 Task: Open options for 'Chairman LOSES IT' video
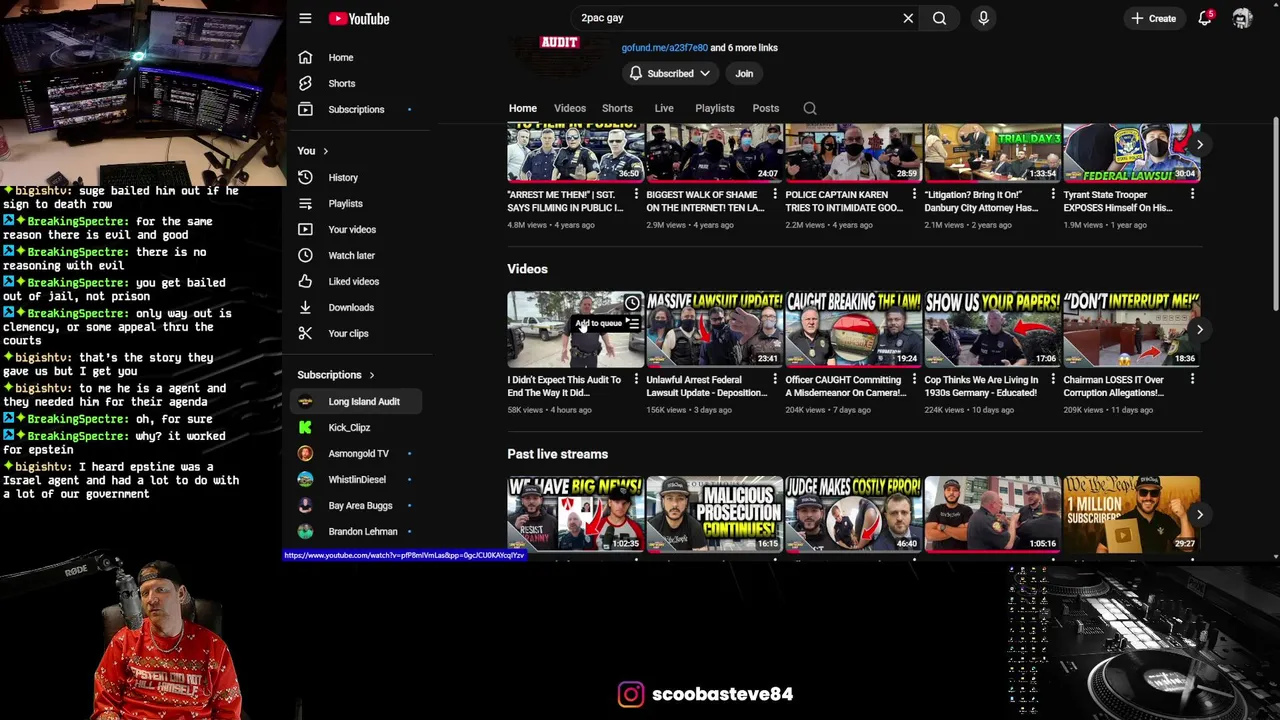click(1192, 380)
